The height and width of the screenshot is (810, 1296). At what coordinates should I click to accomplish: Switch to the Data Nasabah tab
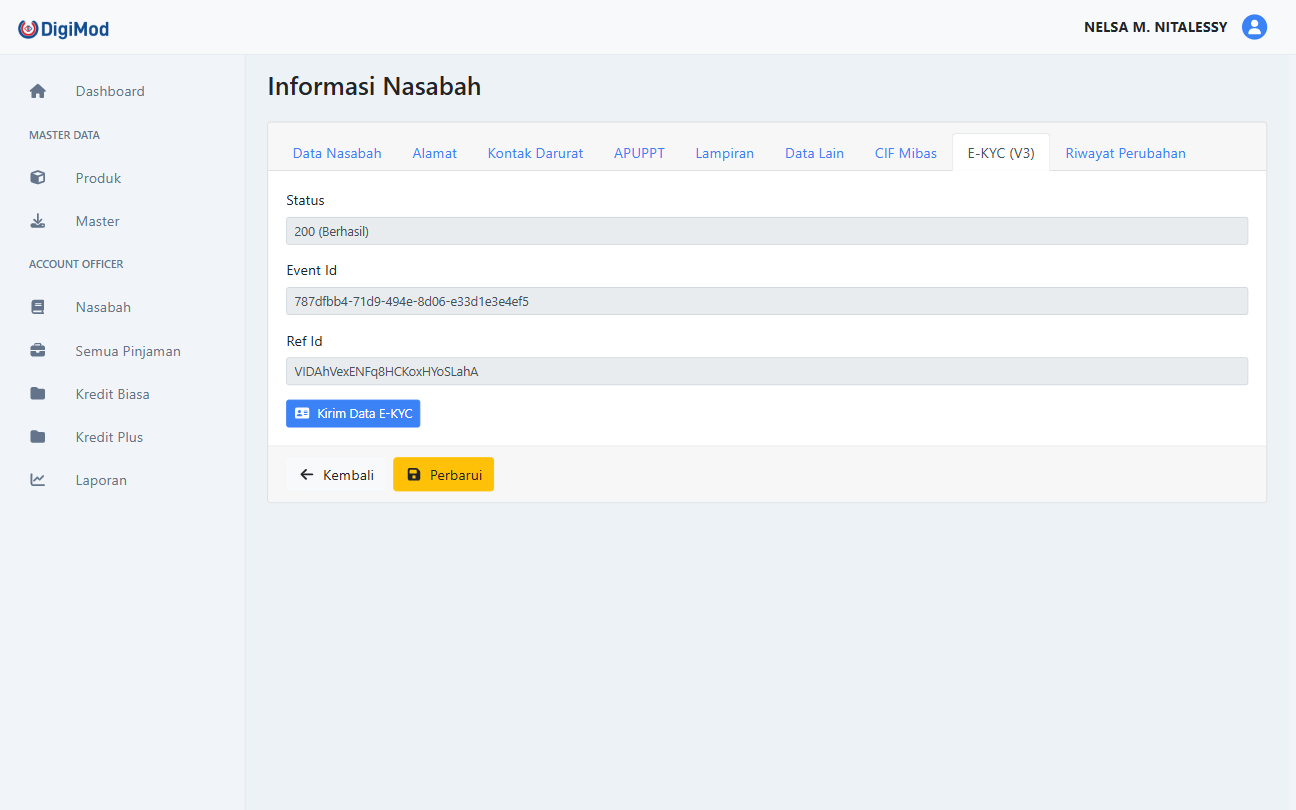click(337, 153)
